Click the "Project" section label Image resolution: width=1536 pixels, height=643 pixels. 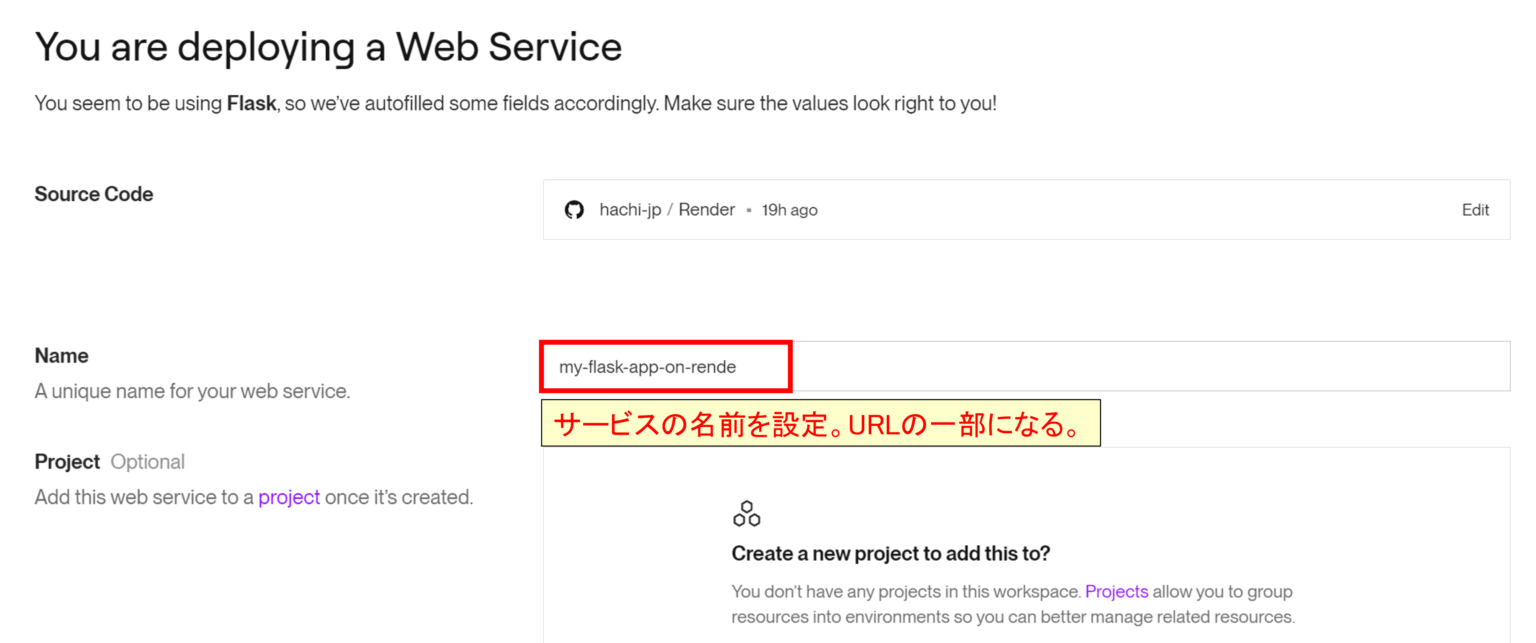click(x=67, y=462)
